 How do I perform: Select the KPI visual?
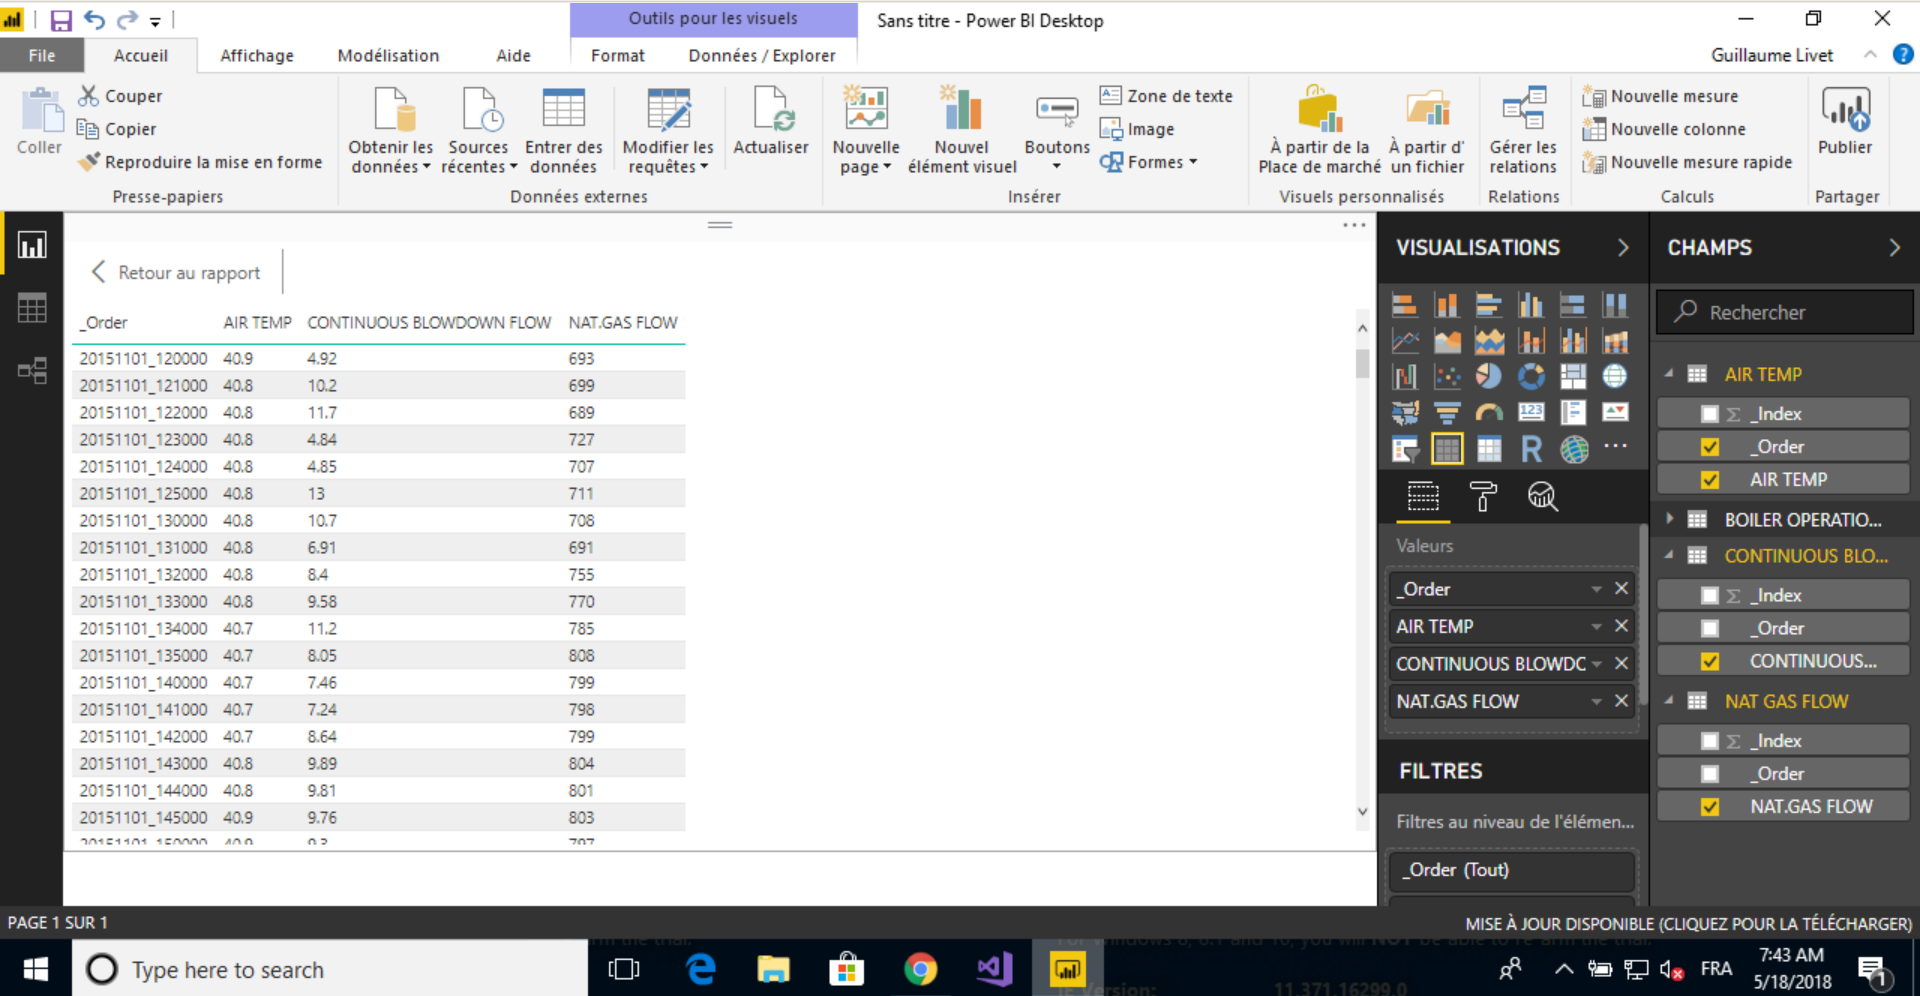1615,412
